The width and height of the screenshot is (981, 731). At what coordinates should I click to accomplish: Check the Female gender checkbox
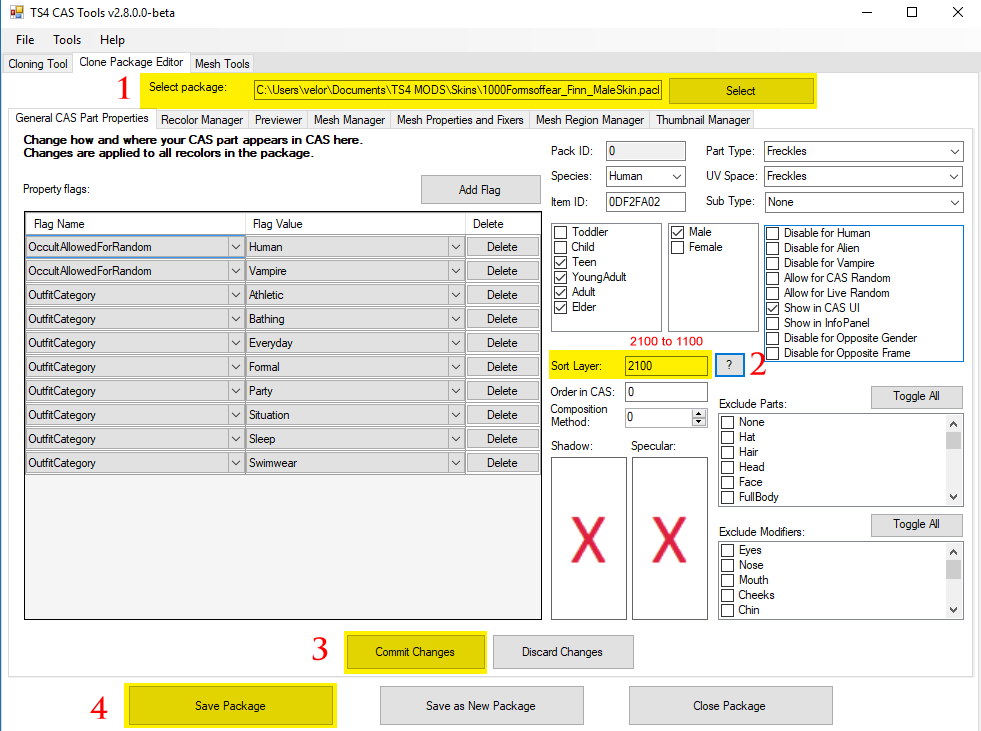coord(677,247)
